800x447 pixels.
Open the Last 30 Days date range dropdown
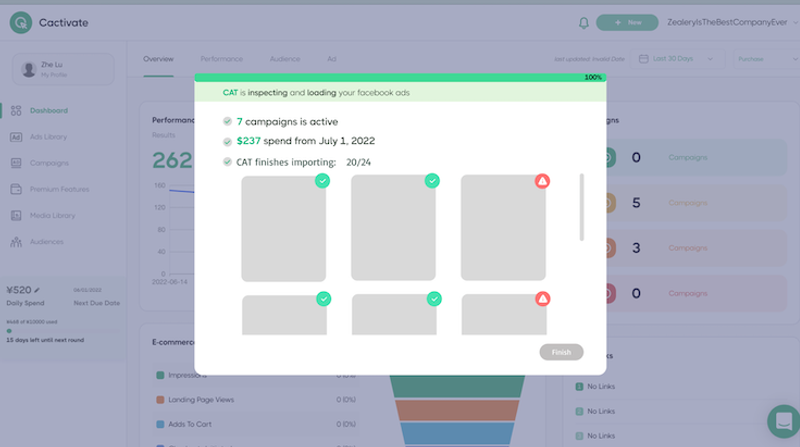(x=677, y=59)
